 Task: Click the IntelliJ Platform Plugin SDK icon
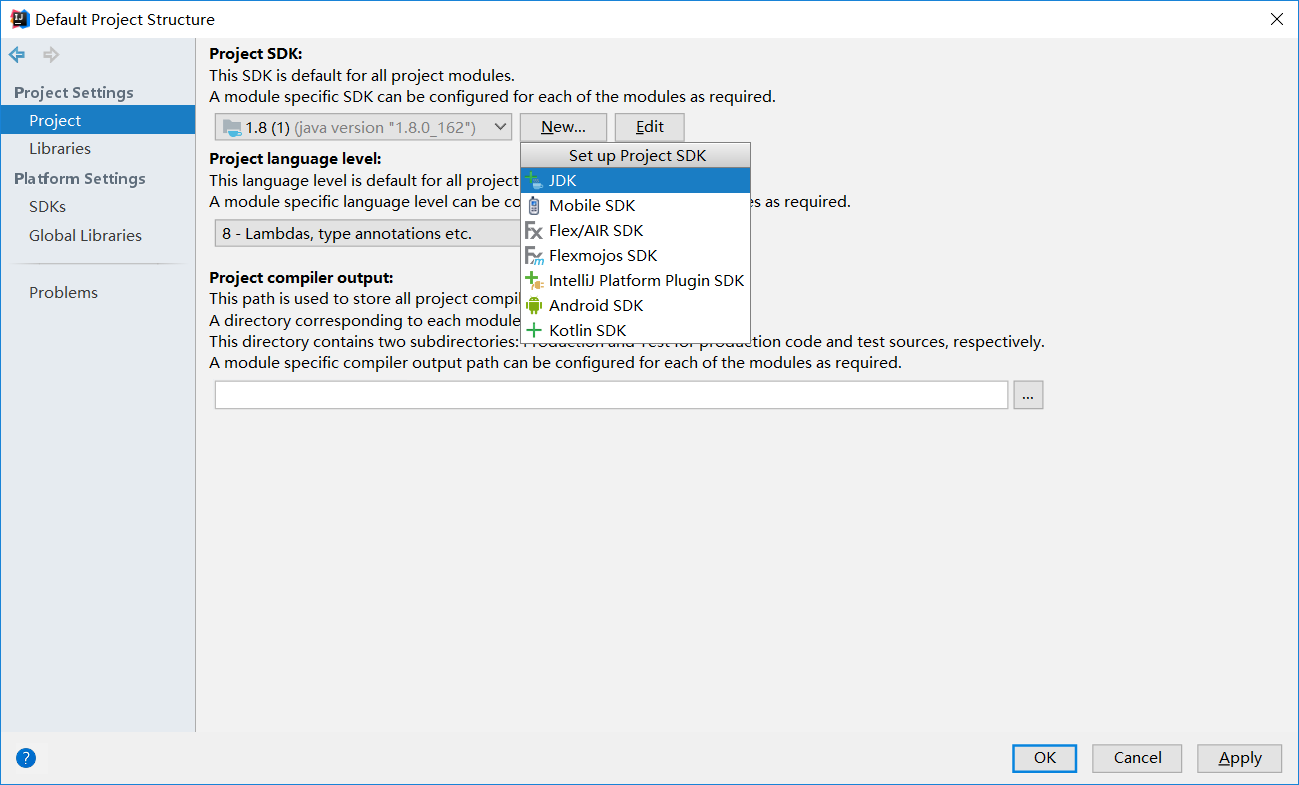tap(534, 281)
